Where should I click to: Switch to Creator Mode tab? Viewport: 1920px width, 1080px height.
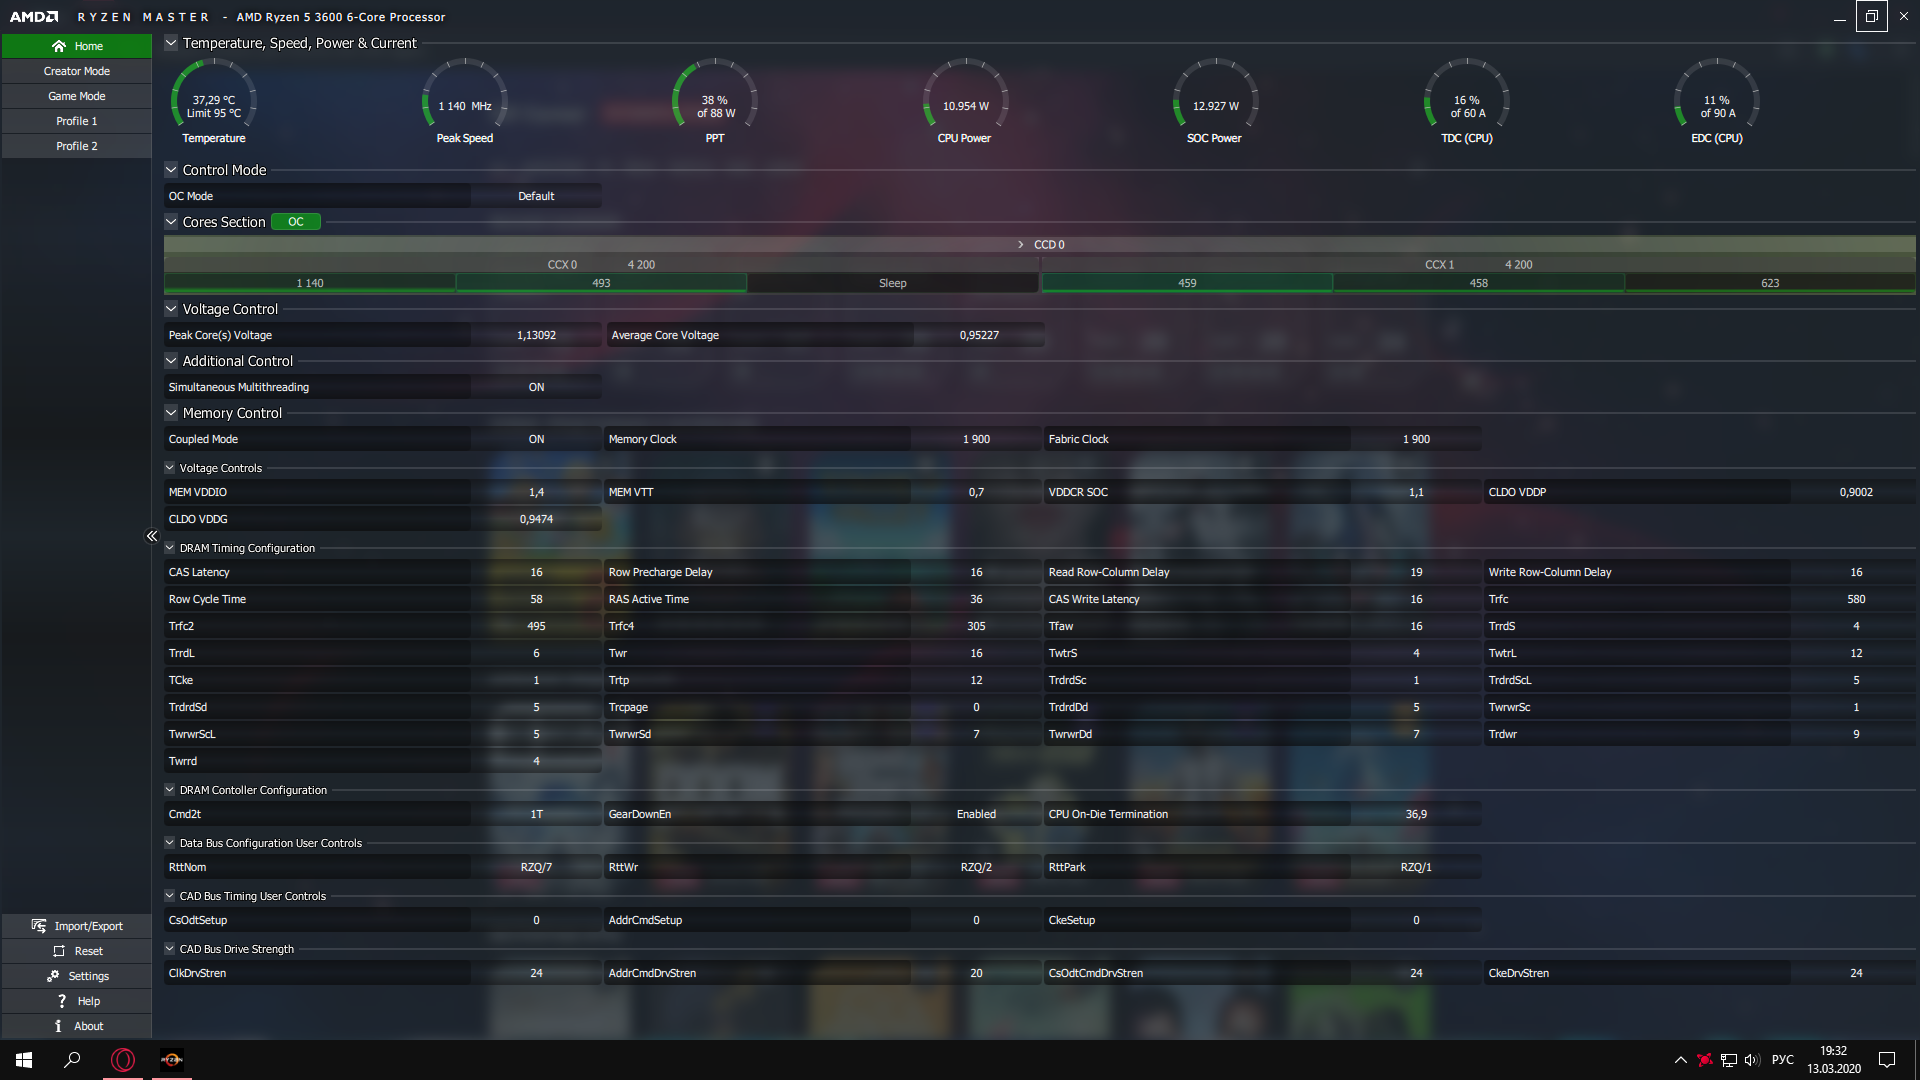tap(77, 71)
